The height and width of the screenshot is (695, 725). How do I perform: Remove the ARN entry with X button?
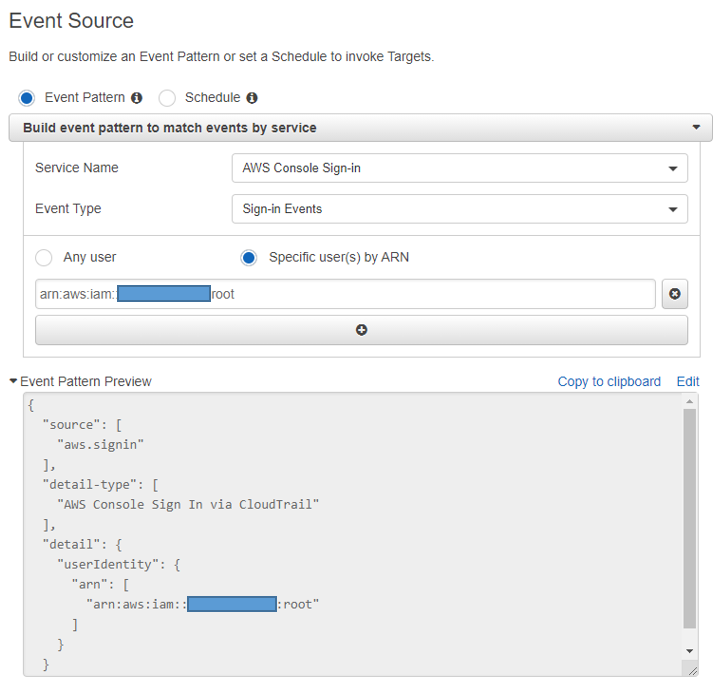(x=675, y=294)
